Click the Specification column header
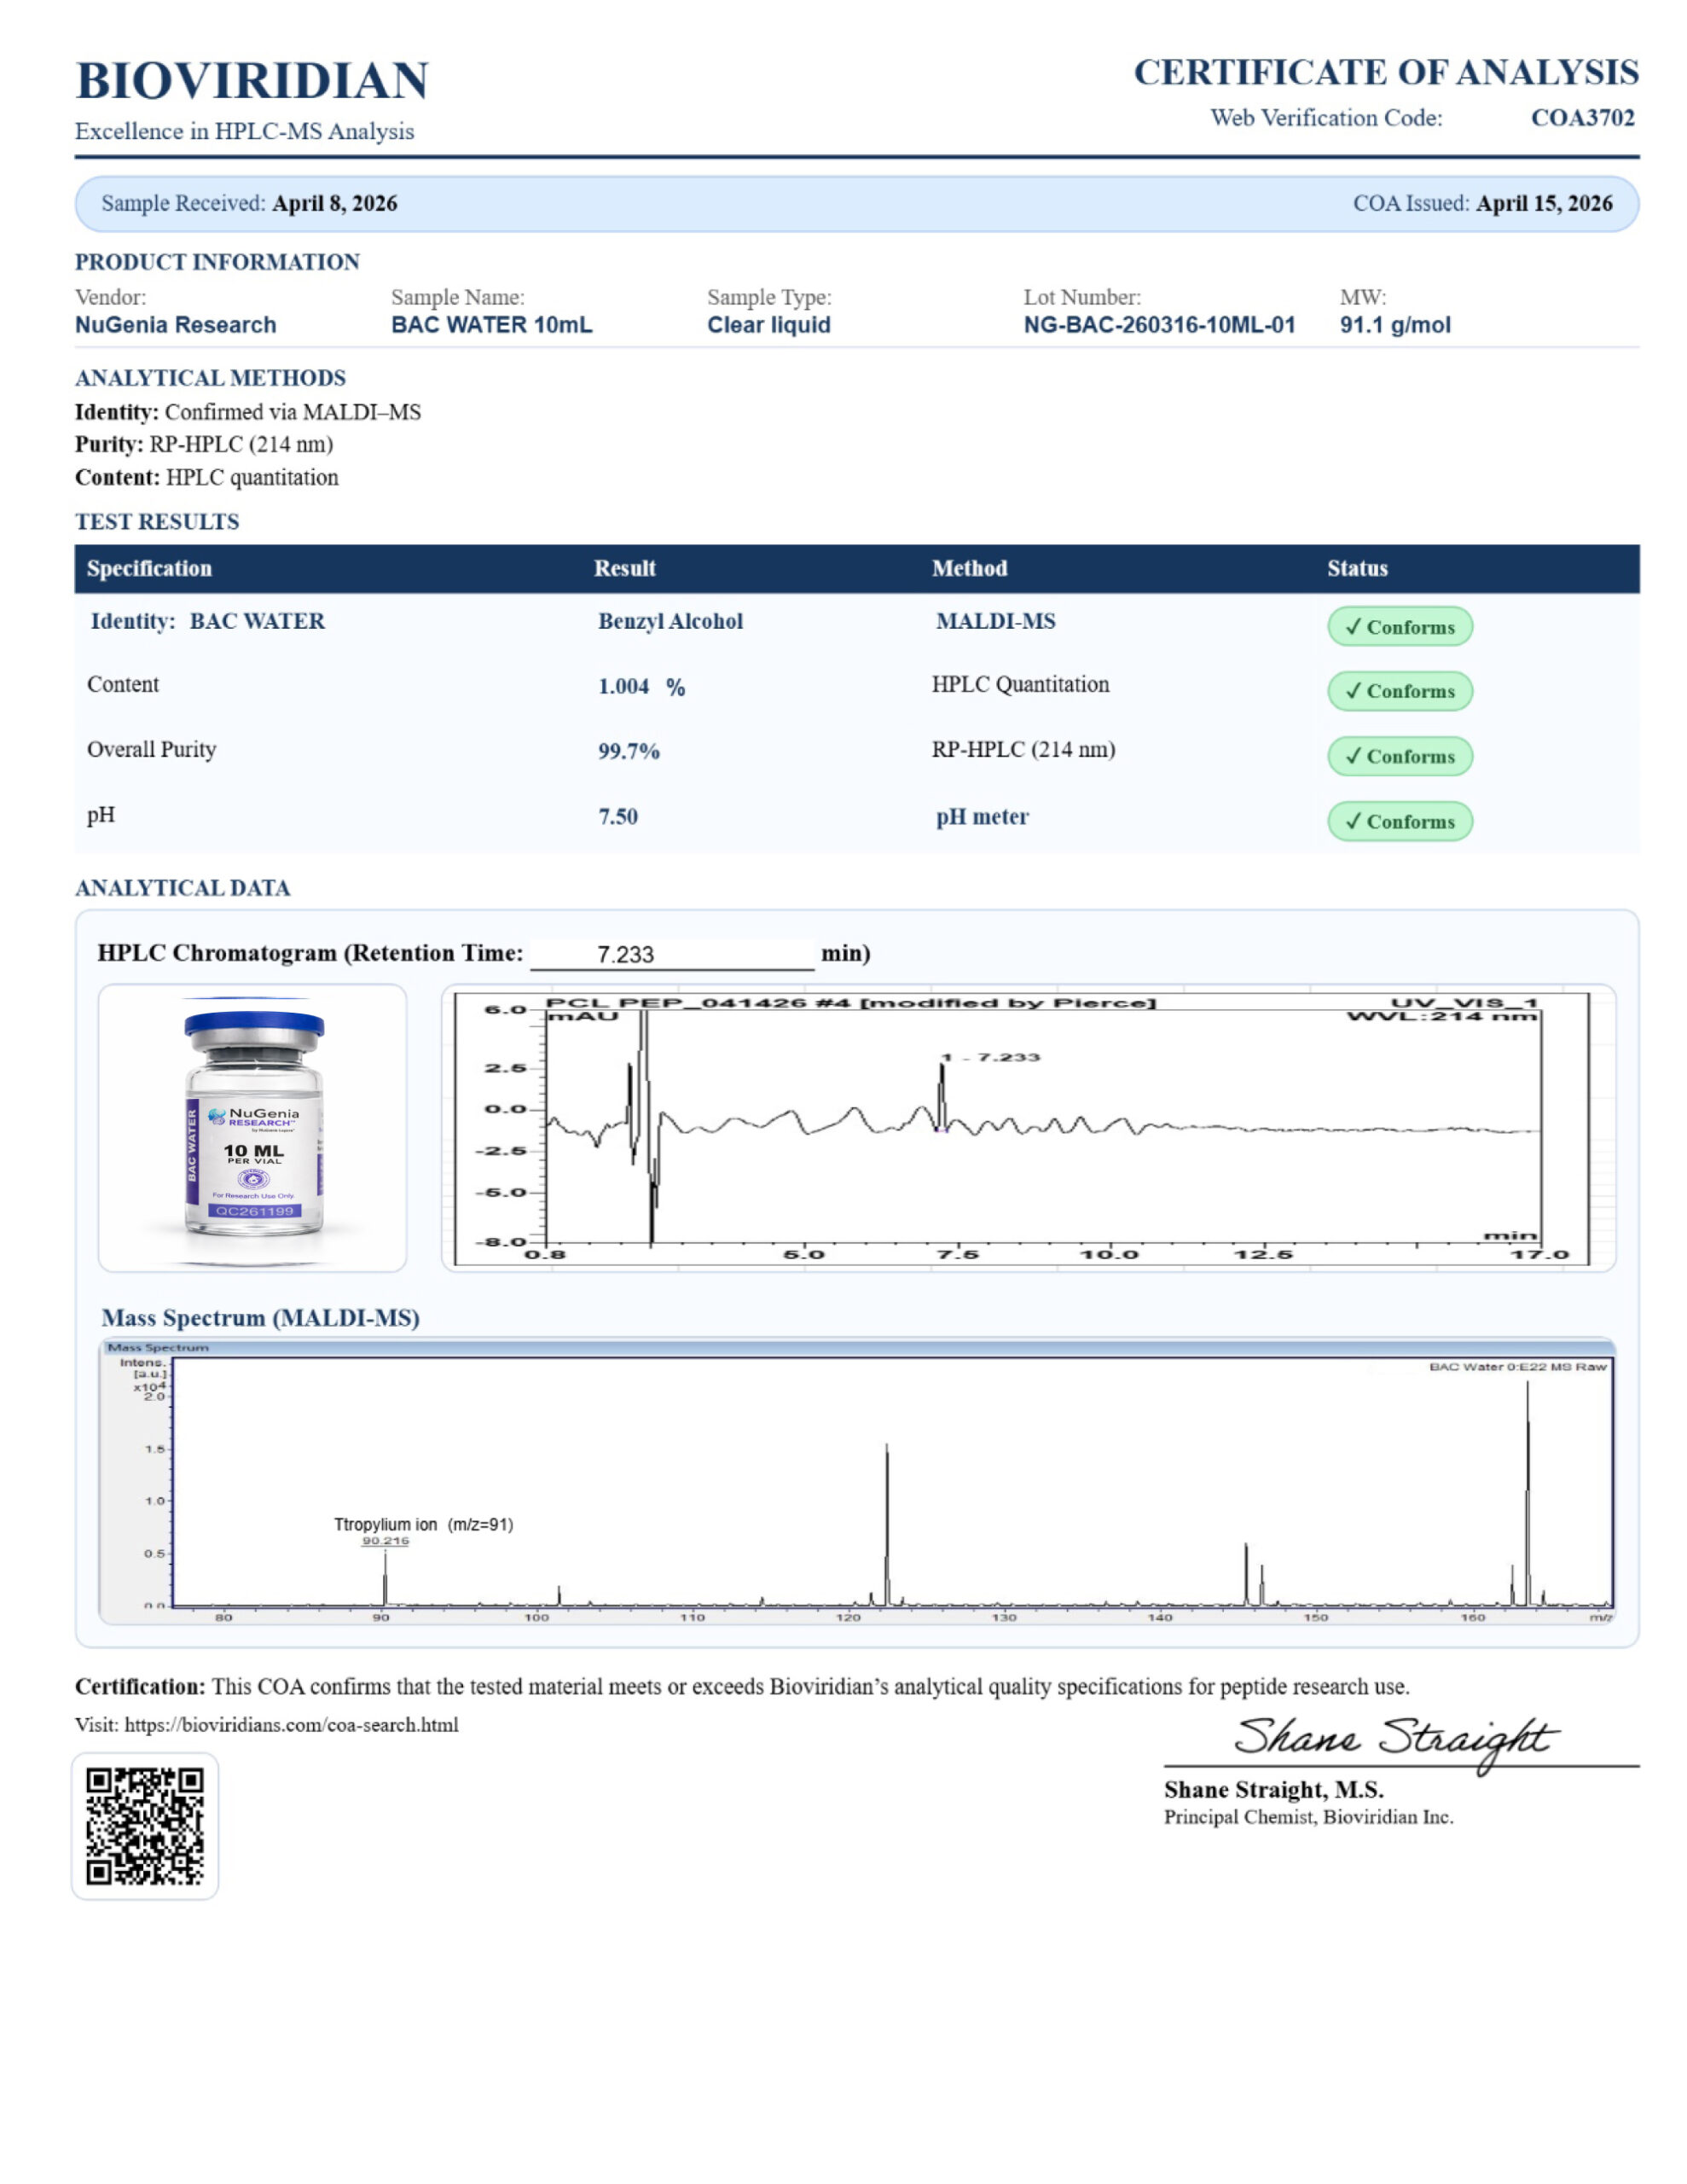 click(149, 568)
